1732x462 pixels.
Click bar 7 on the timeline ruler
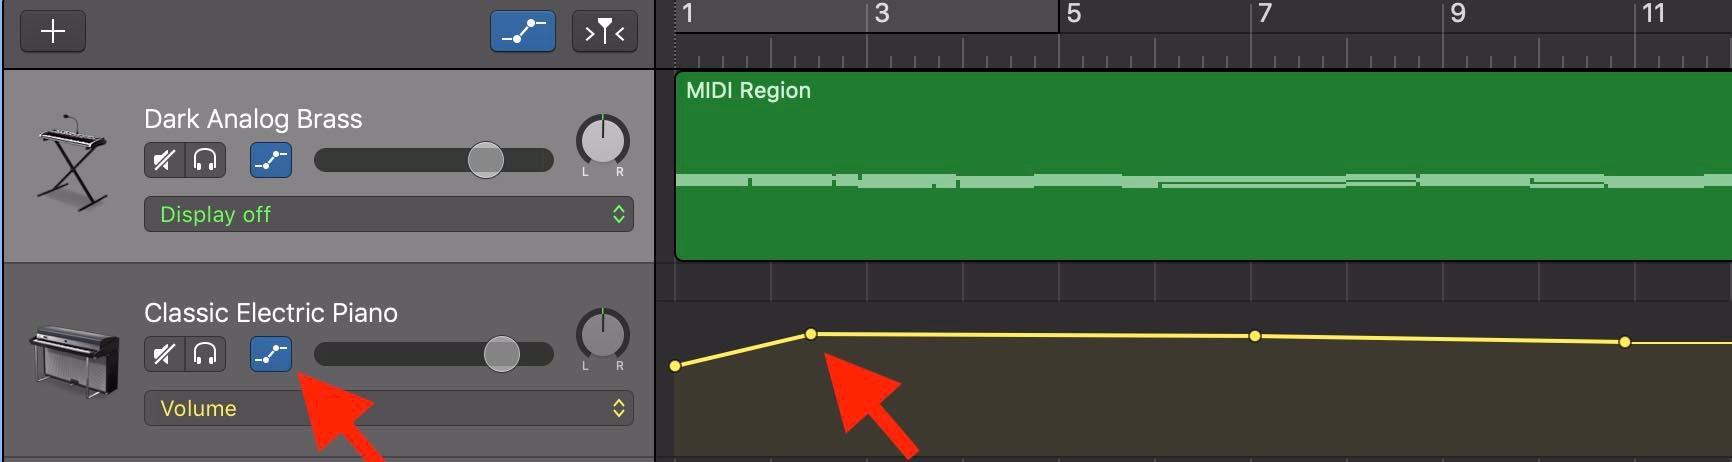(1265, 14)
